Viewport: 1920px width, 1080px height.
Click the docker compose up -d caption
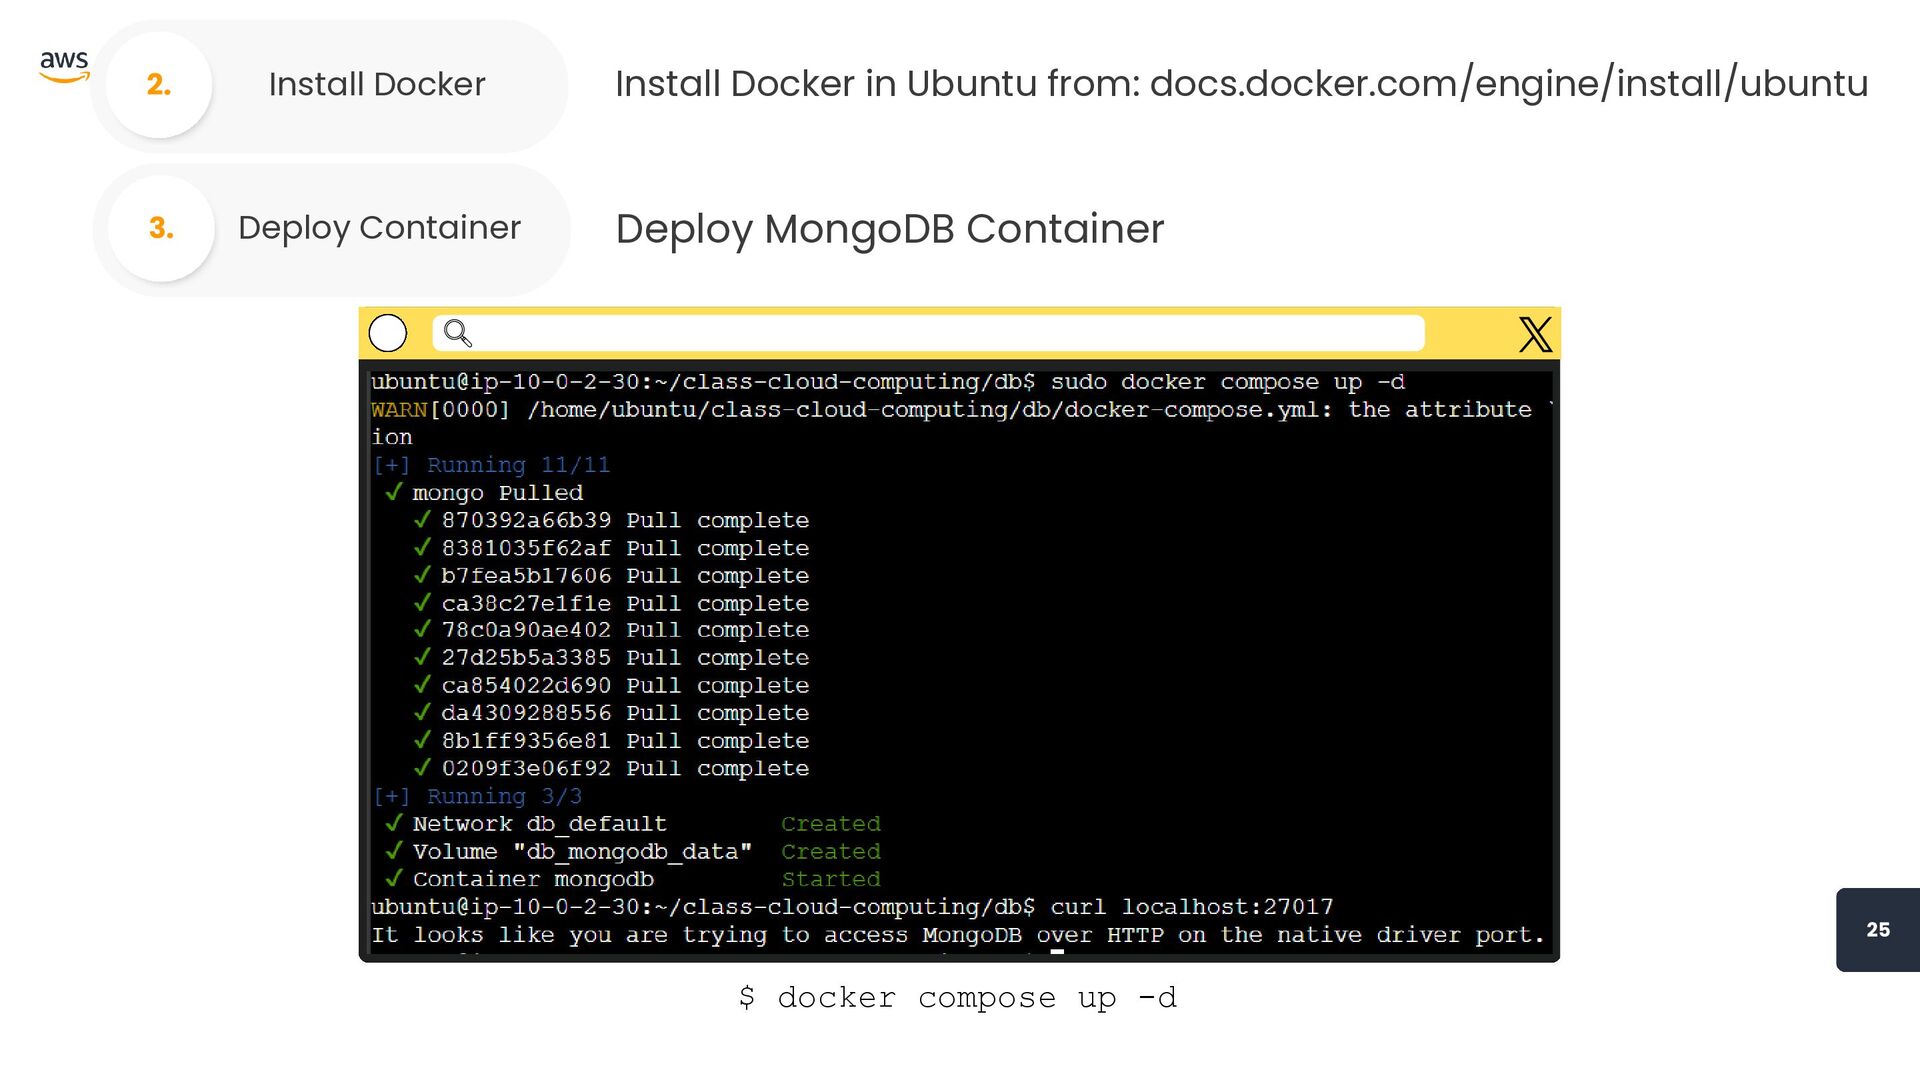(957, 998)
